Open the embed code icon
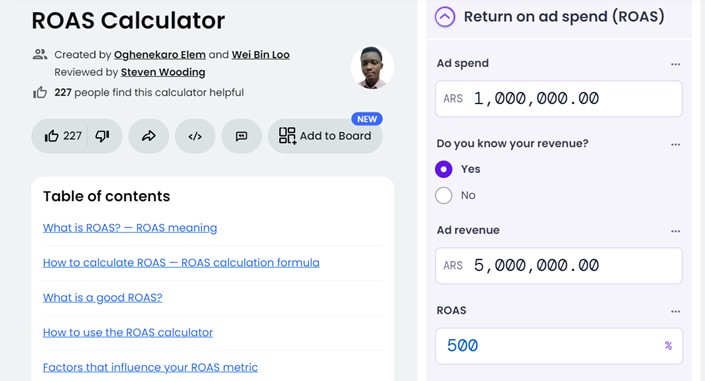705x381 pixels. pyautogui.click(x=195, y=136)
